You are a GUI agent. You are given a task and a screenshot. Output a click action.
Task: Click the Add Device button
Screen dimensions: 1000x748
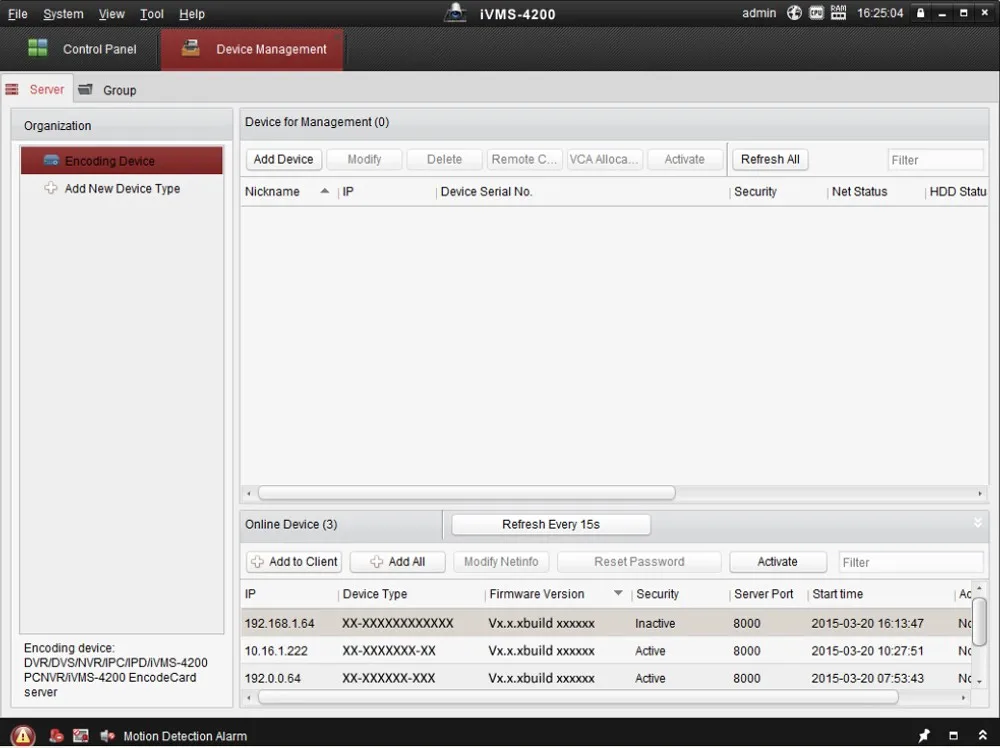pos(283,159)
